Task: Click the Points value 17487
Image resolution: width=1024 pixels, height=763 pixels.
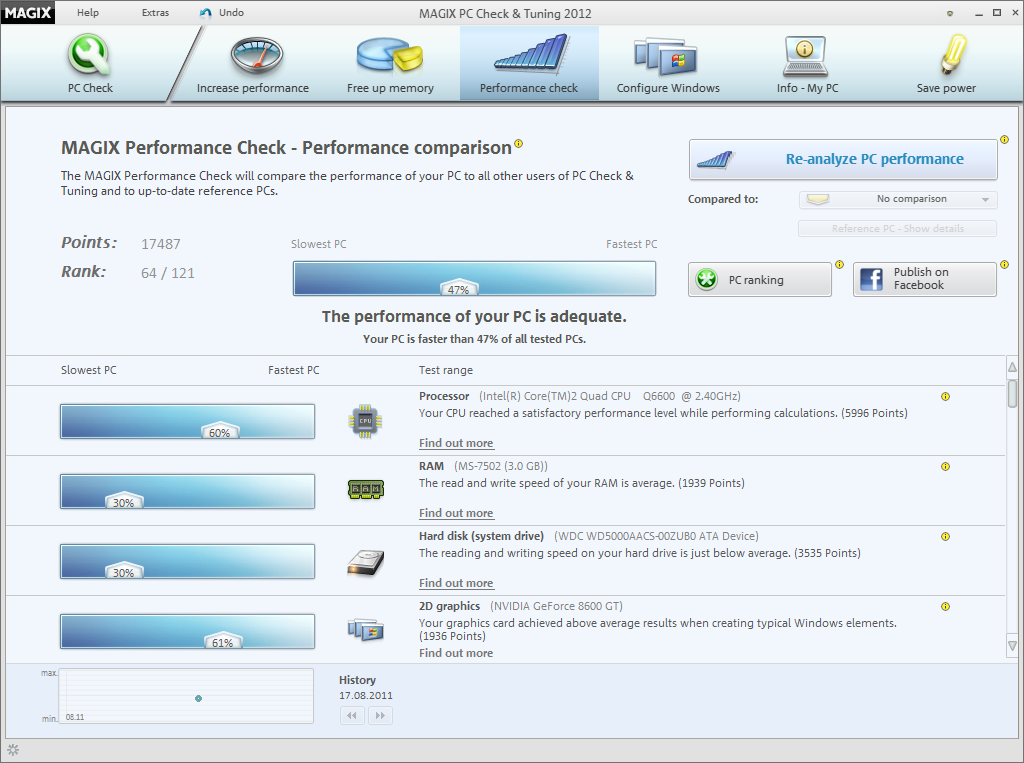Action: (x=161, y=244)
